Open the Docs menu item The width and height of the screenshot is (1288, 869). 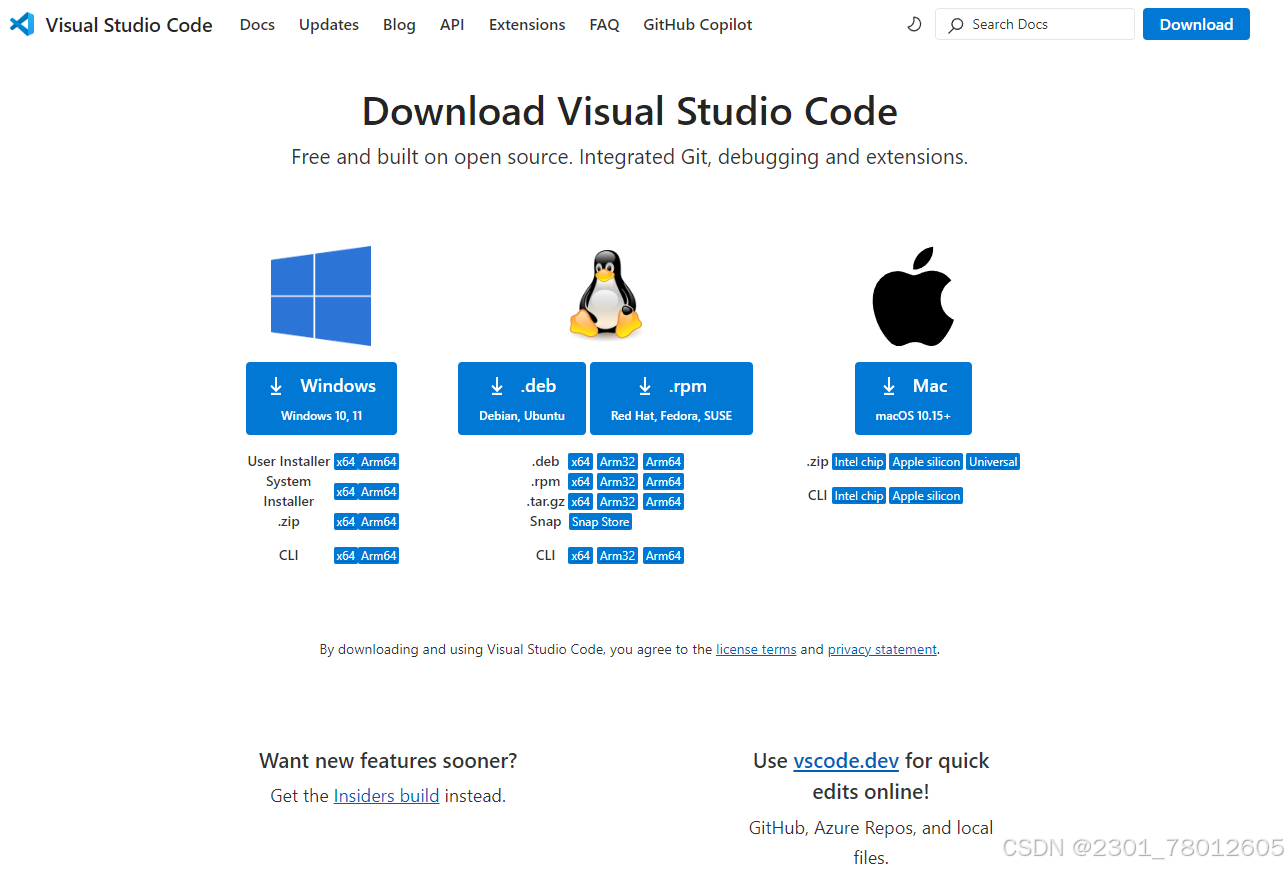click(x=257, y=24)
